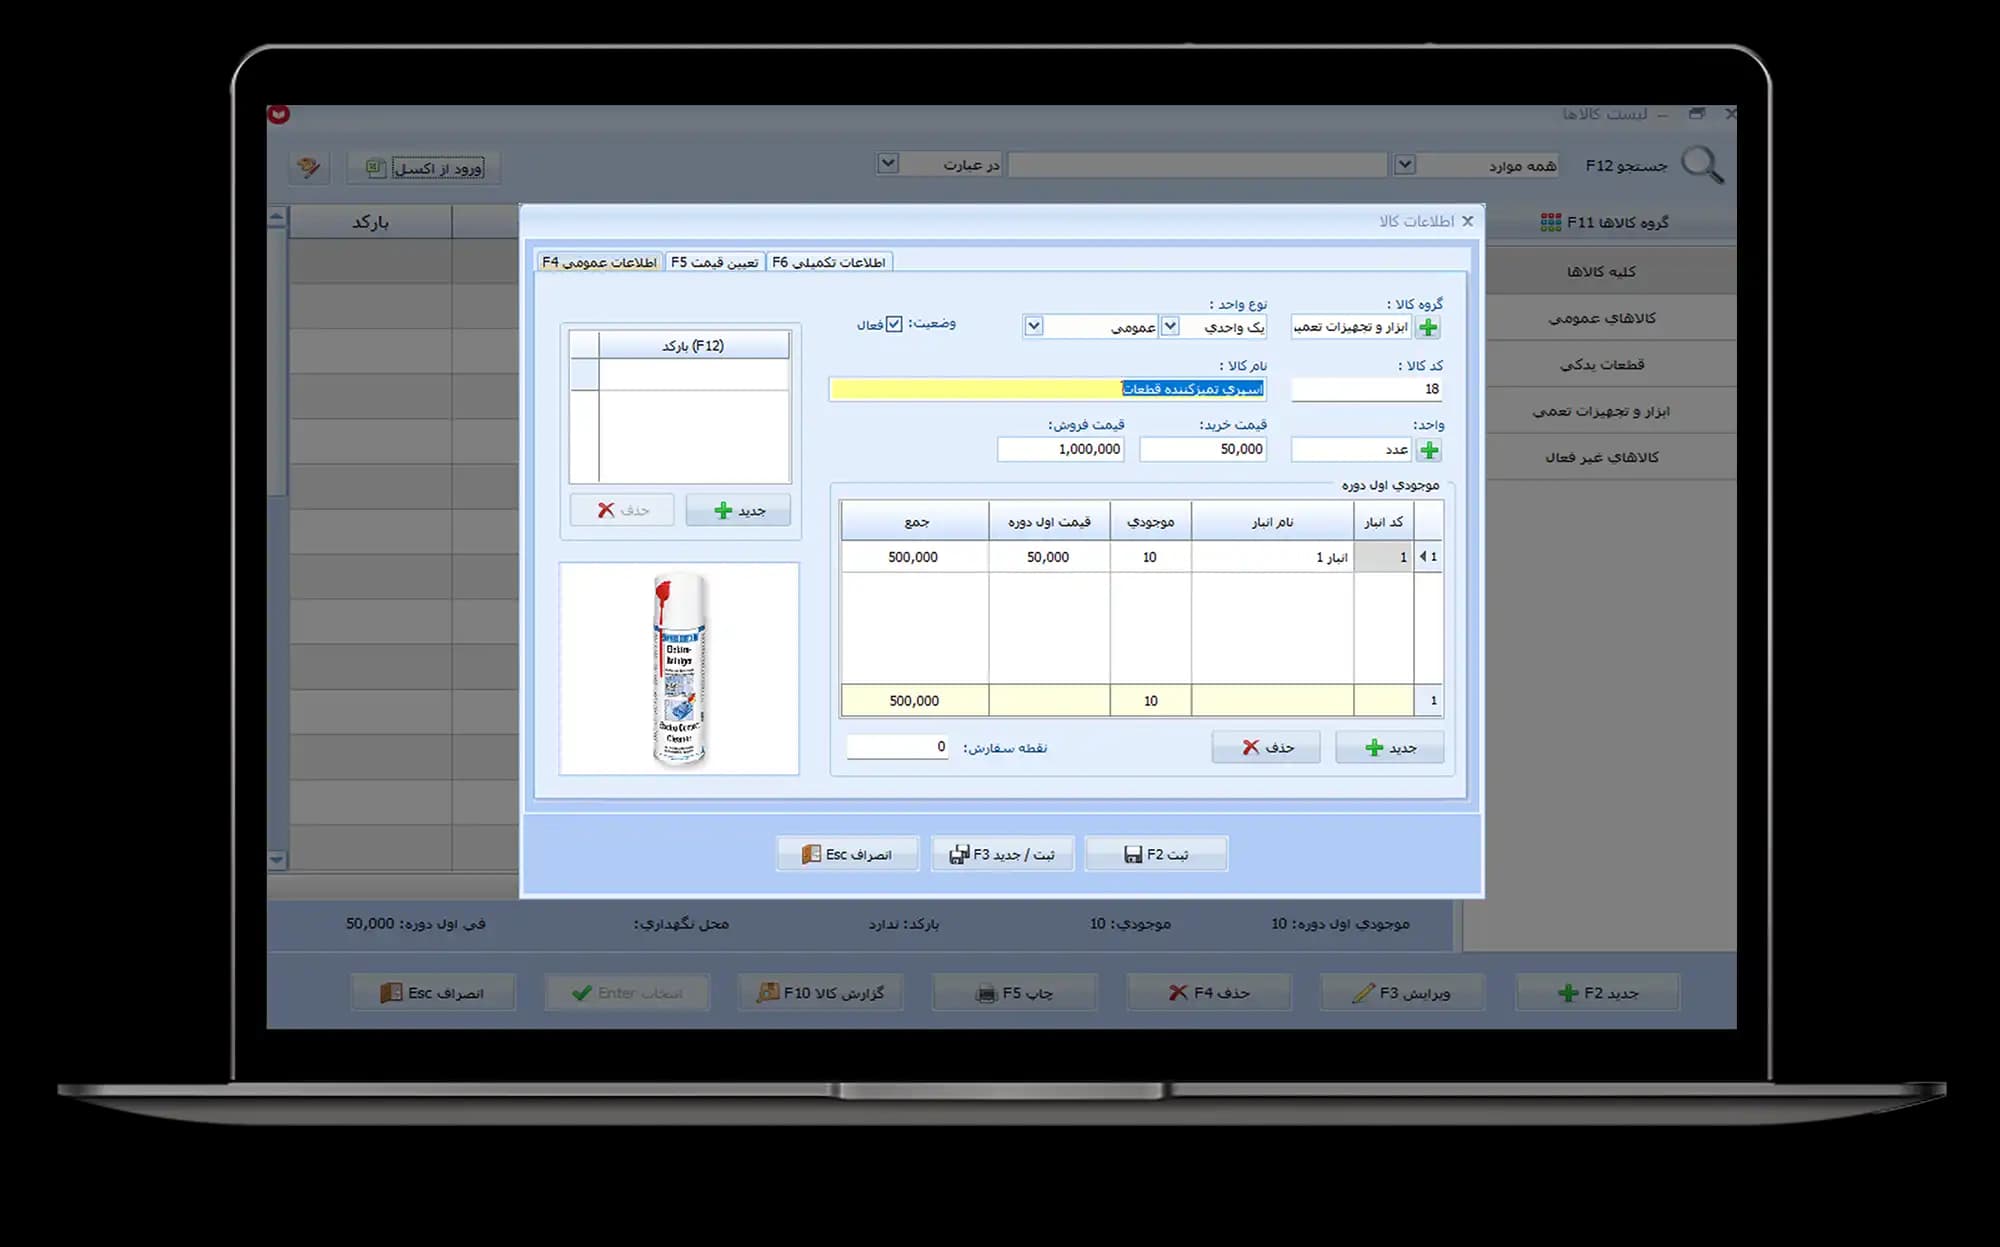2000x1247 pixels.
Task: Click ثبت F2 save button
Action: point(1156,854)
